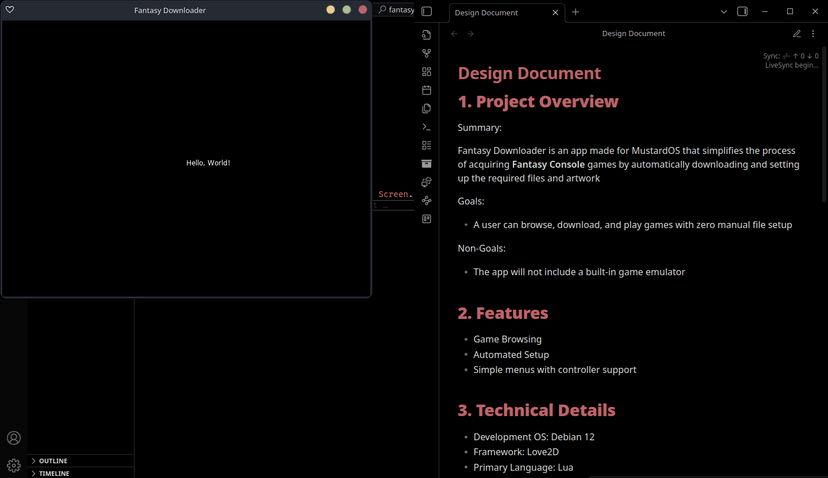
Task: Add a new tab with plus button
Action: 575,12
